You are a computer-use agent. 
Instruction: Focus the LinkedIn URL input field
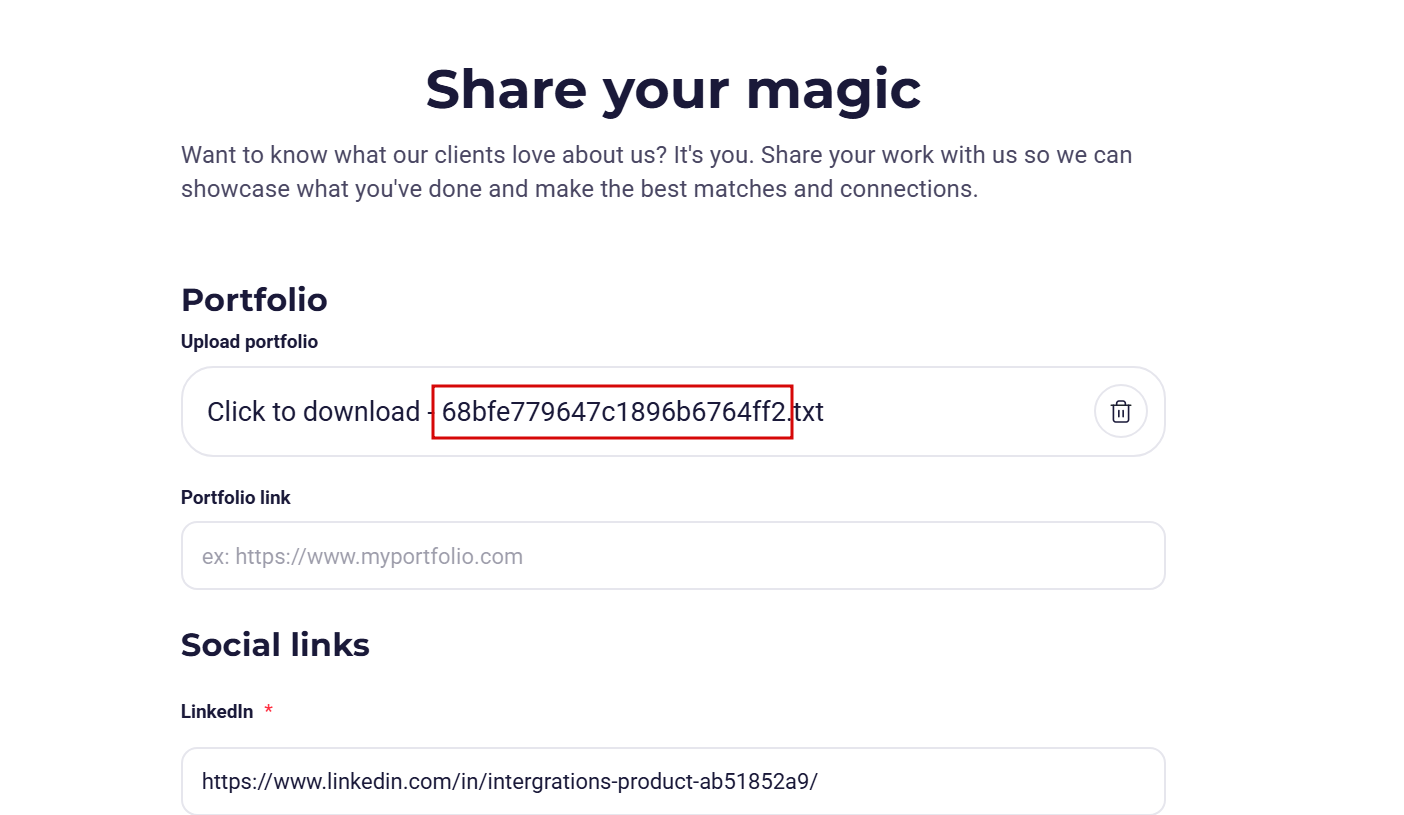[x=673, y=781]
